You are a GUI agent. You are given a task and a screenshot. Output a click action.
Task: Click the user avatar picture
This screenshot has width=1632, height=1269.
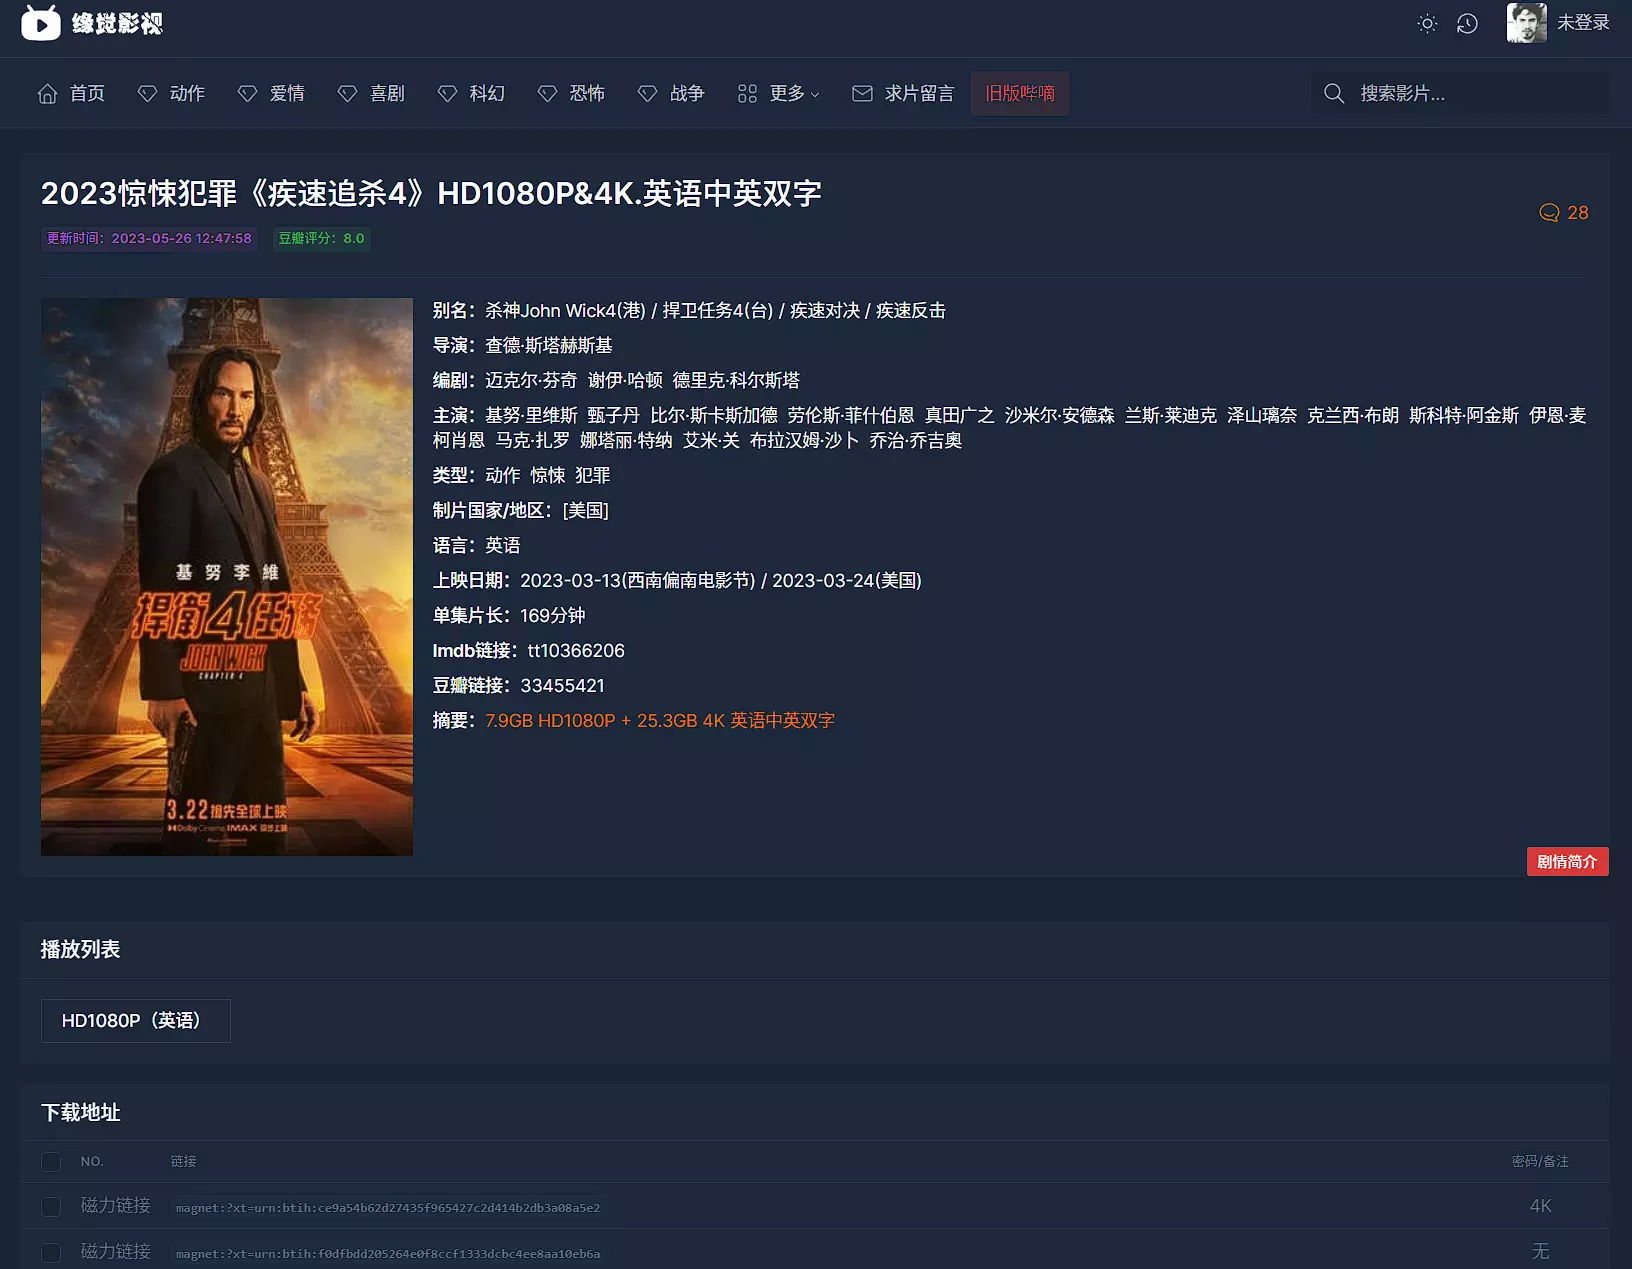(1526, 23)
